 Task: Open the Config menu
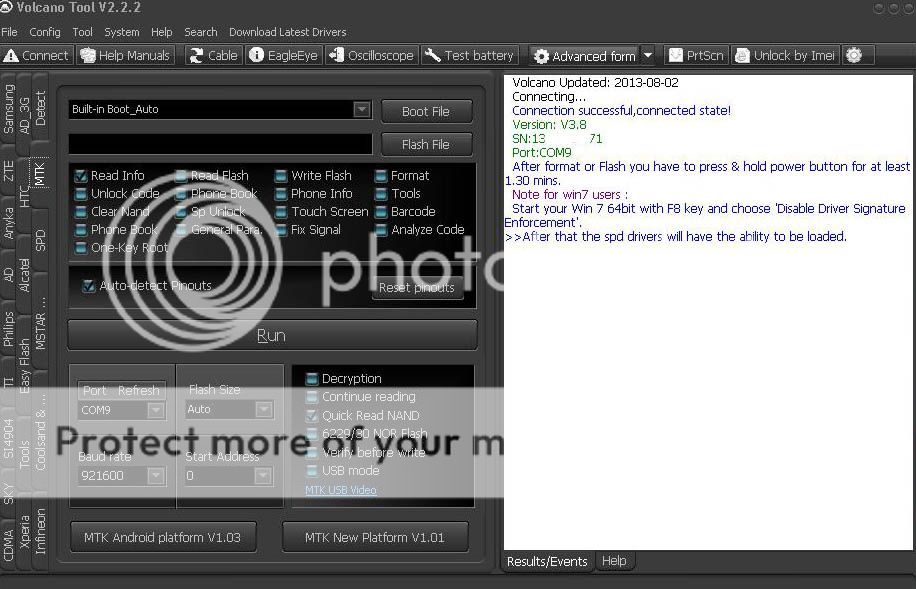45,32
